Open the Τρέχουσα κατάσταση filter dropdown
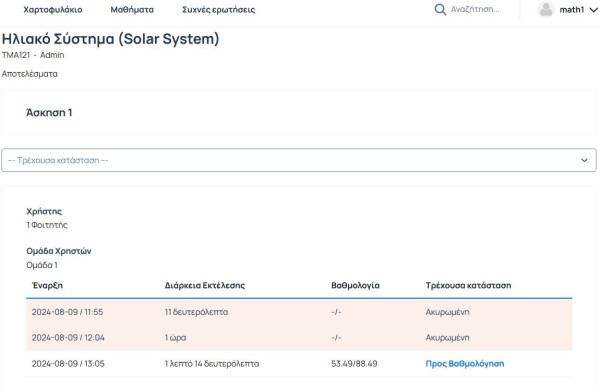 click(299, 160)
